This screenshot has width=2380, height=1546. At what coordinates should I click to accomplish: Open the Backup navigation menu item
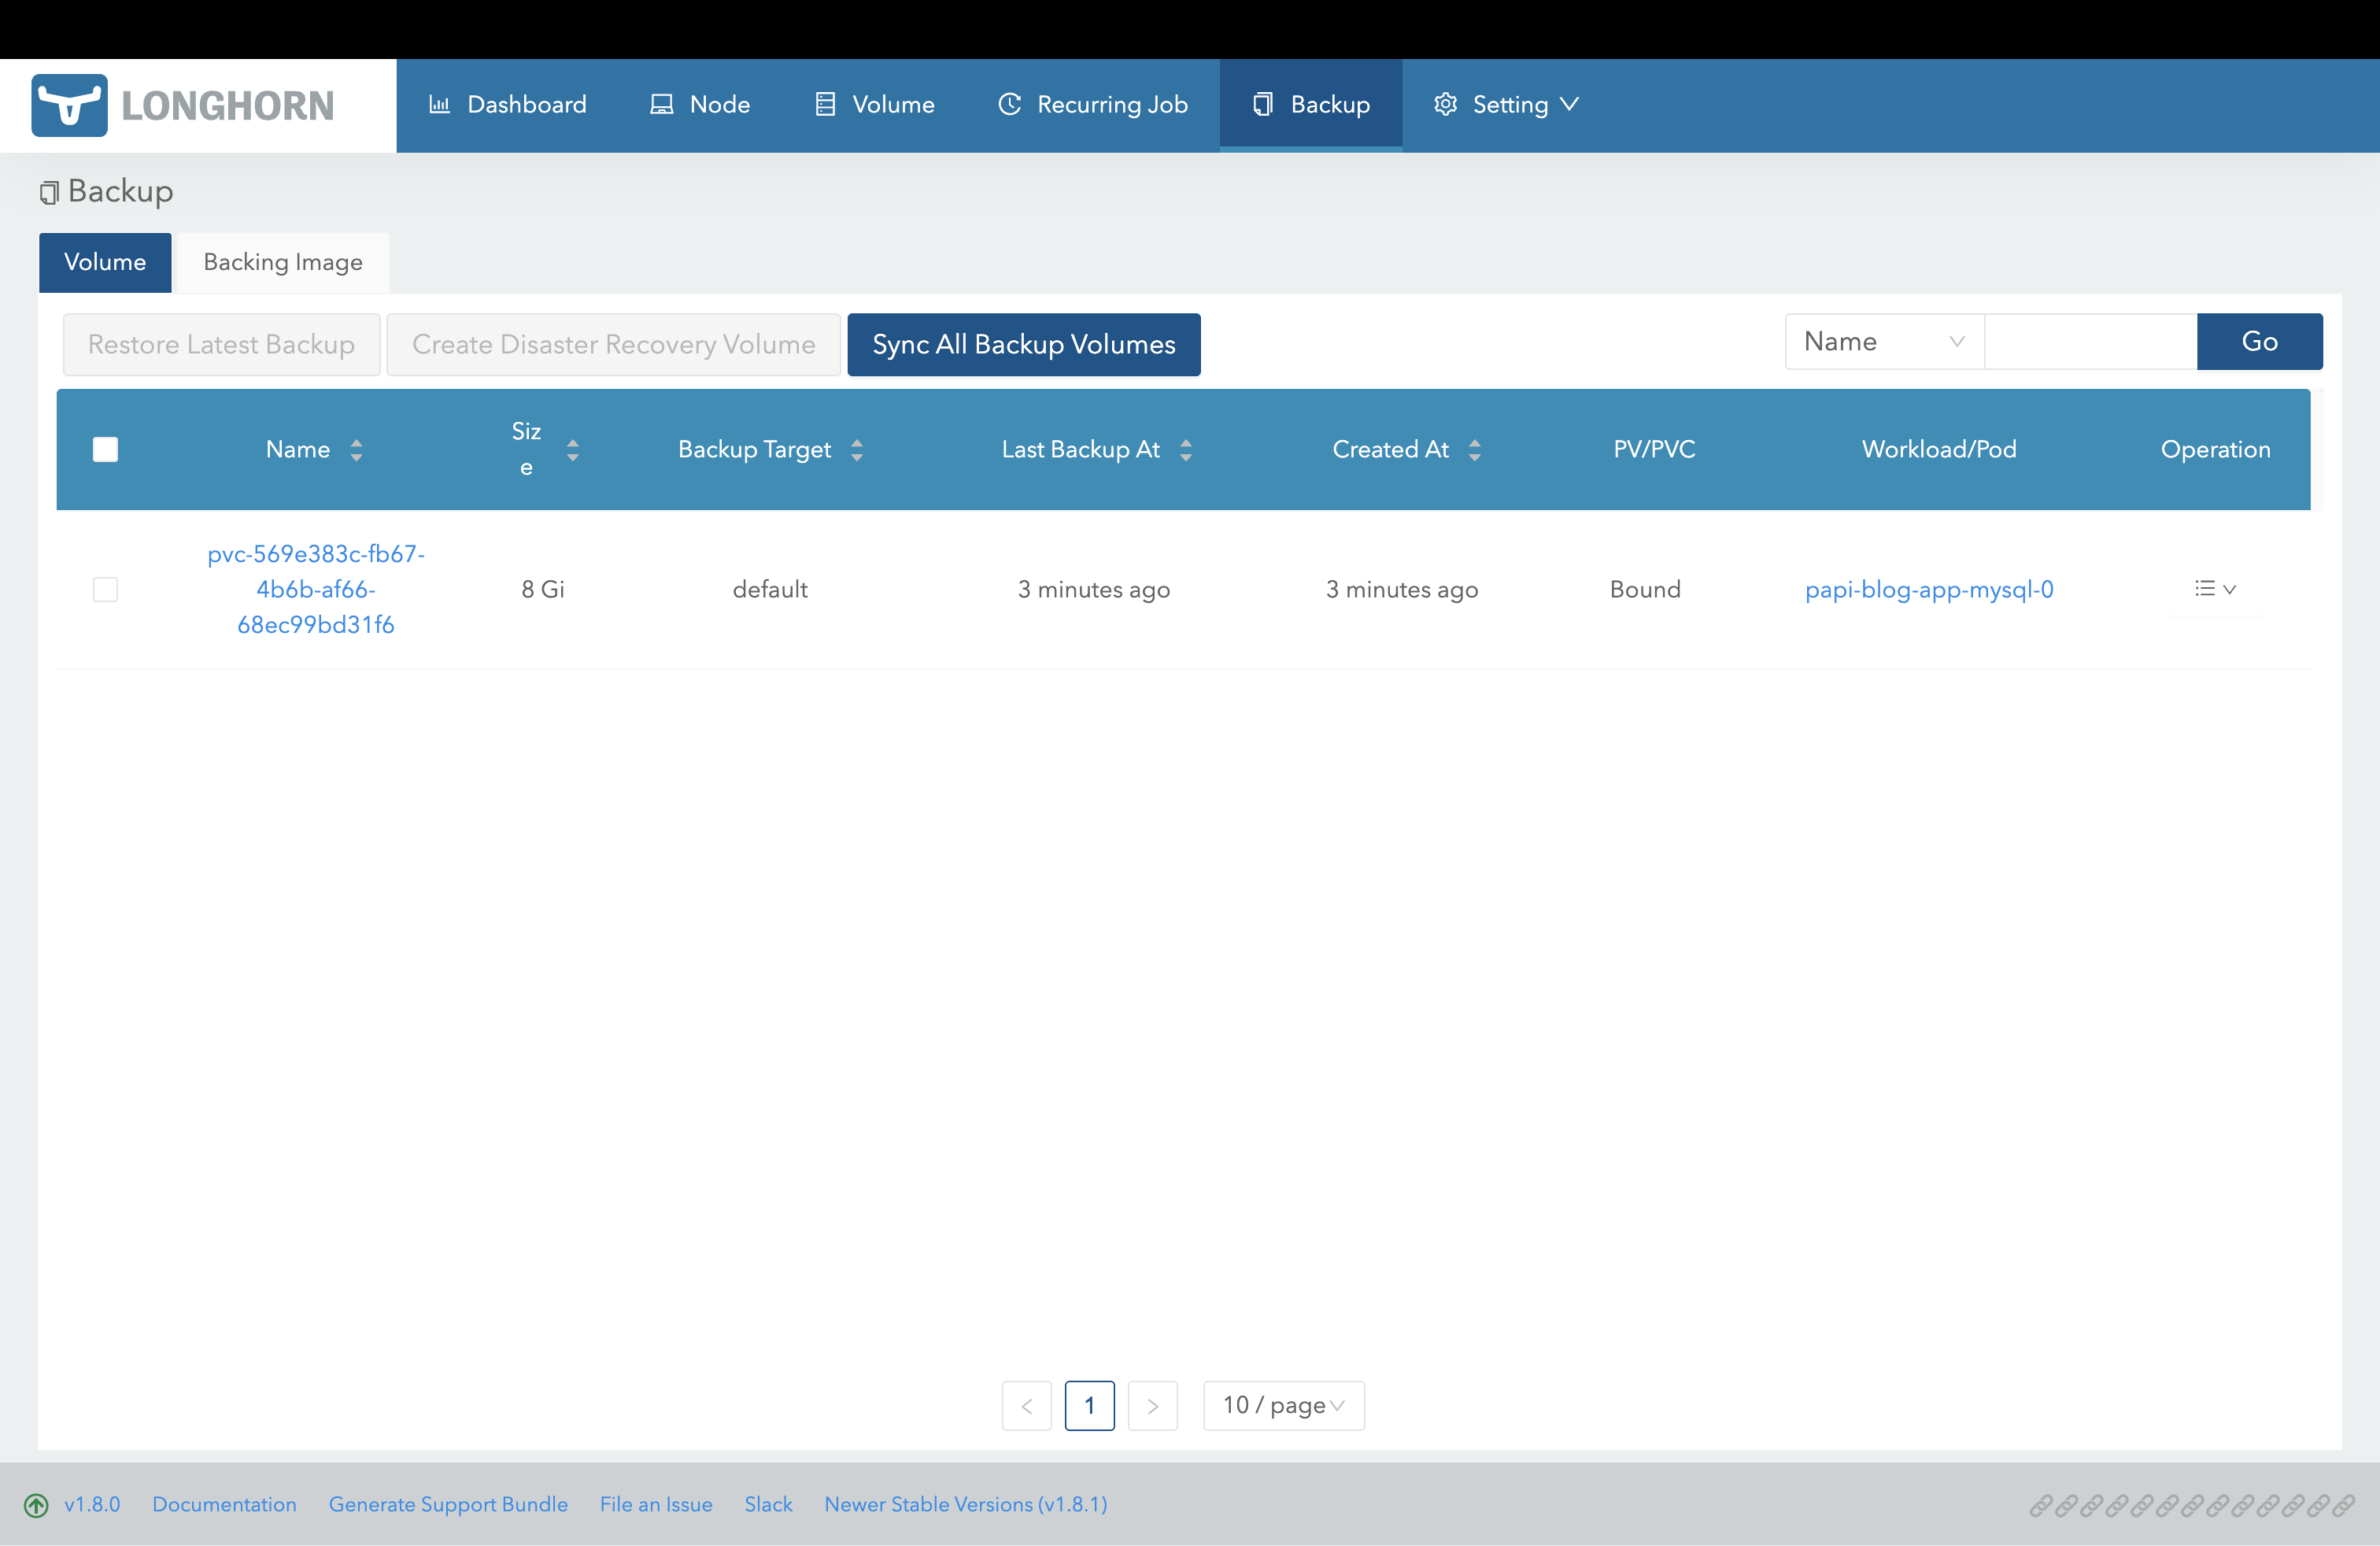click(1311, 104)
